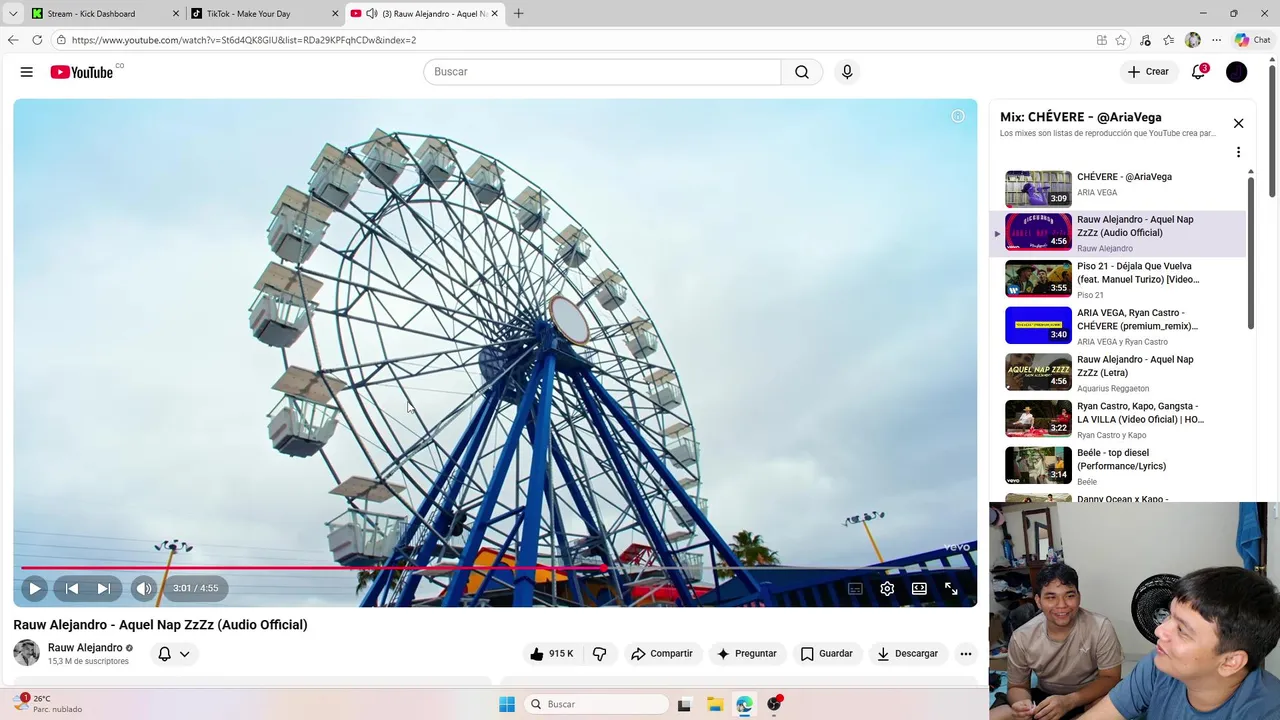Open Task View taskbar icon
The height and width of the screenshot is (720, 1280).
(x=684, y=704)
